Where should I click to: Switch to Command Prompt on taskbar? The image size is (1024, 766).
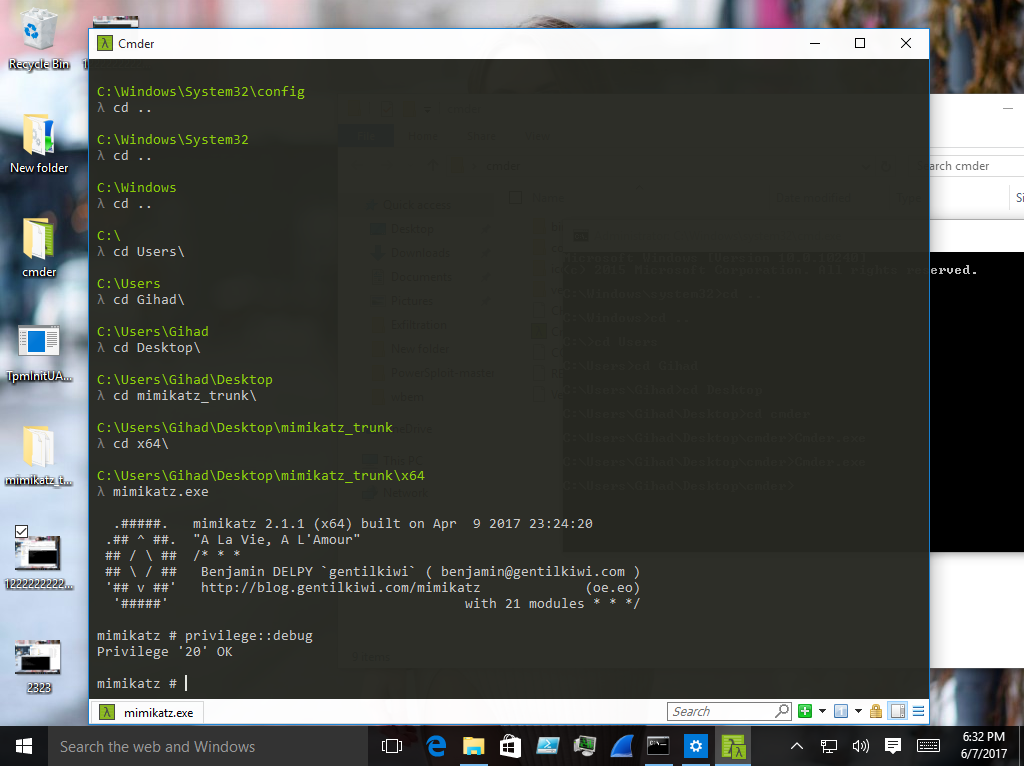[658, 746]
